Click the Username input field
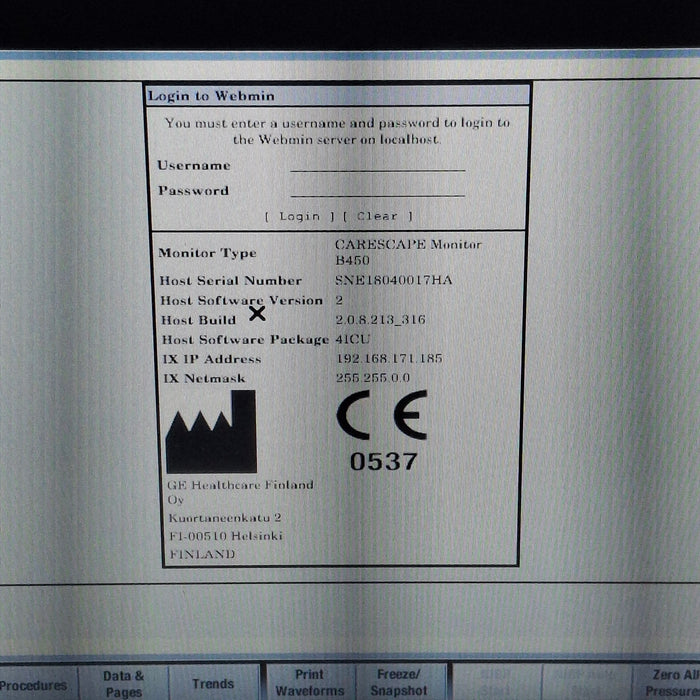 coord(378,165)
